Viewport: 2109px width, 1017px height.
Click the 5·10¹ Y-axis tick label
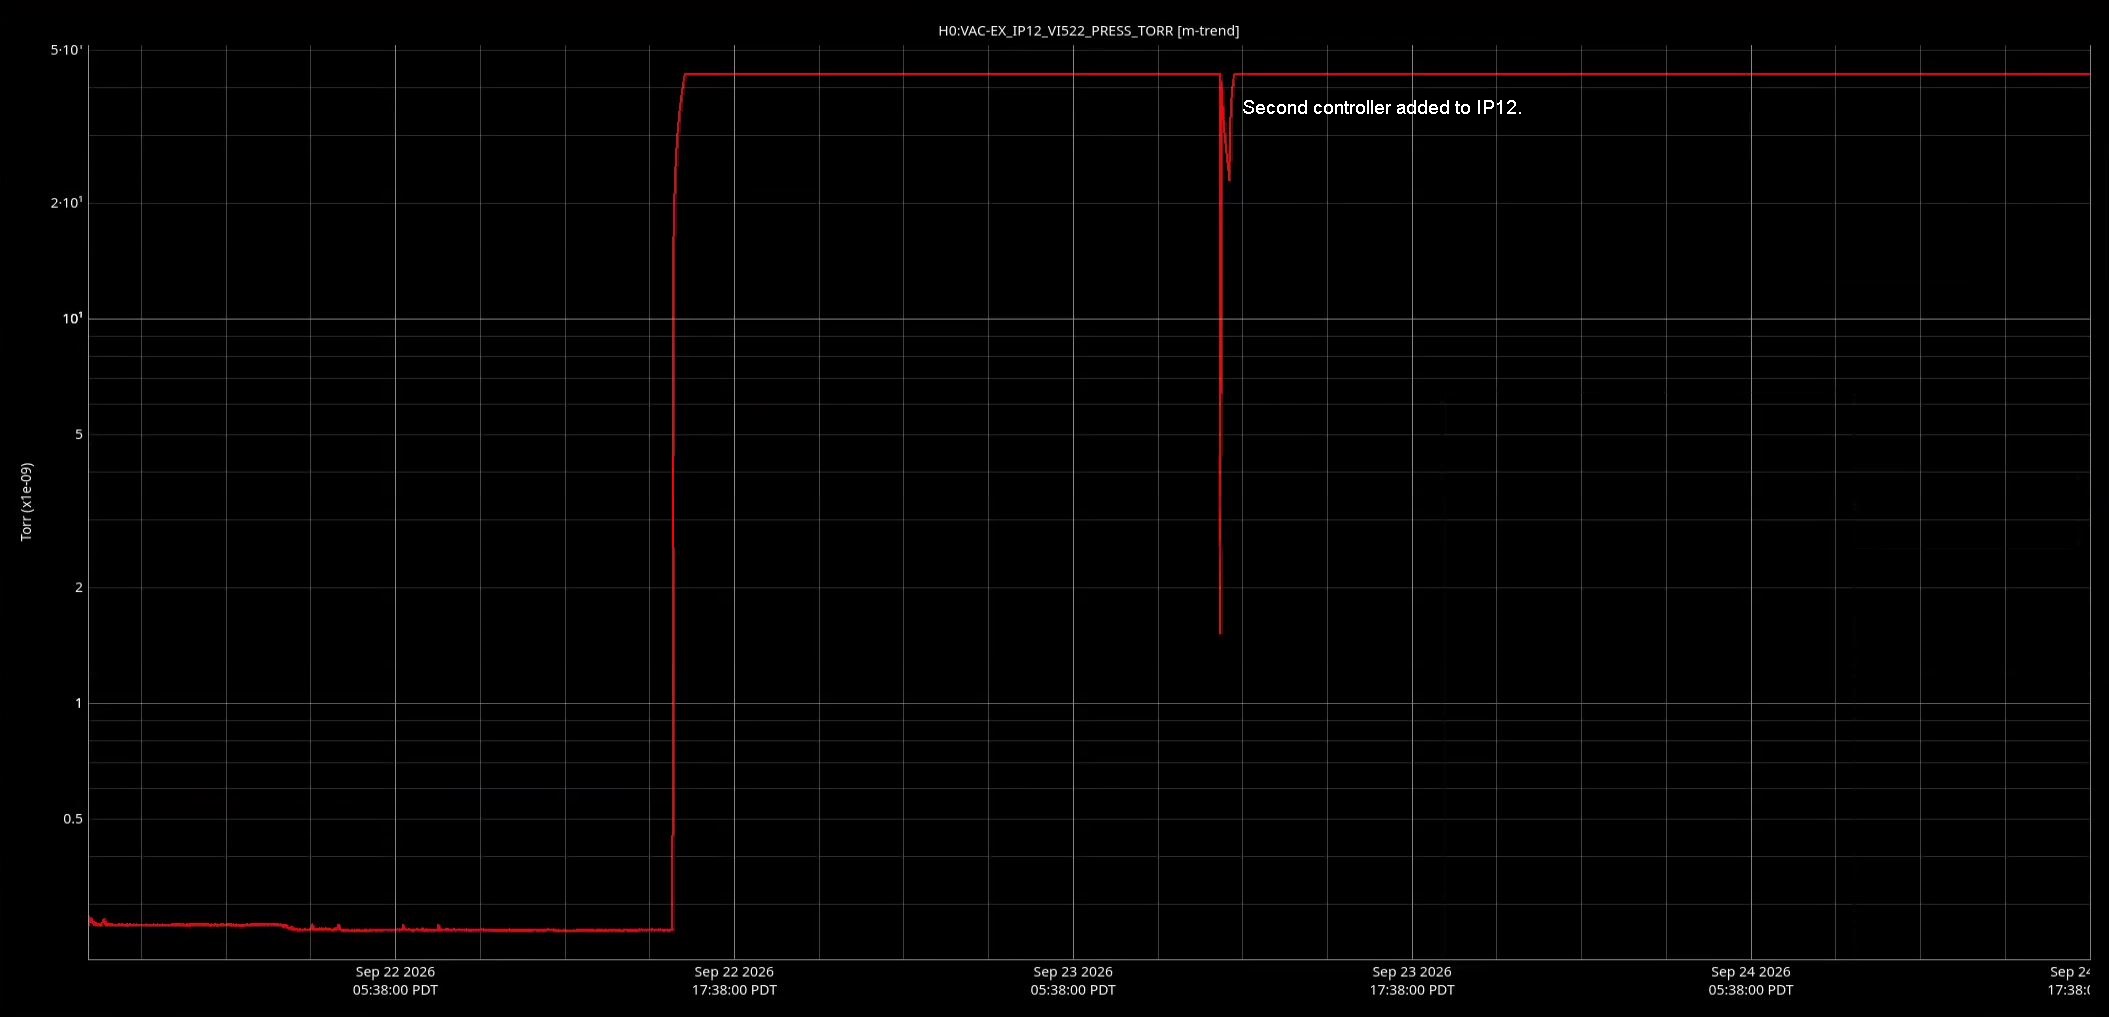pyautogui.click(x=67, y=50)
